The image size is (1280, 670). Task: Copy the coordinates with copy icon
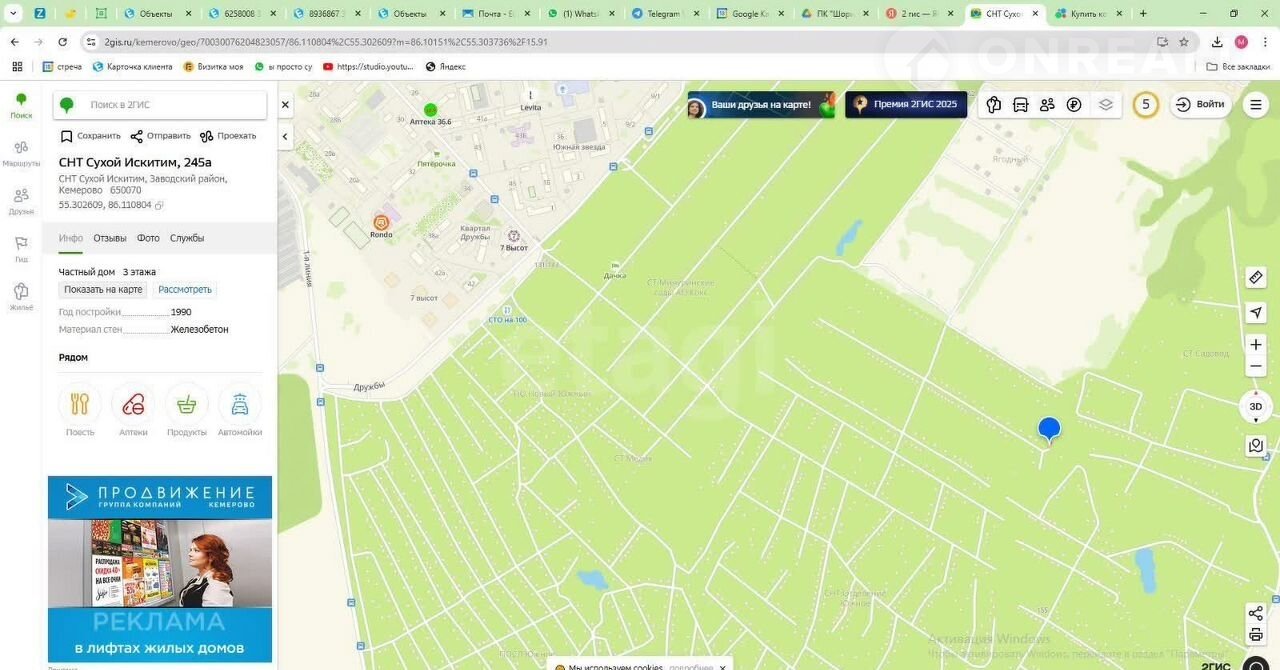(159, 205)
